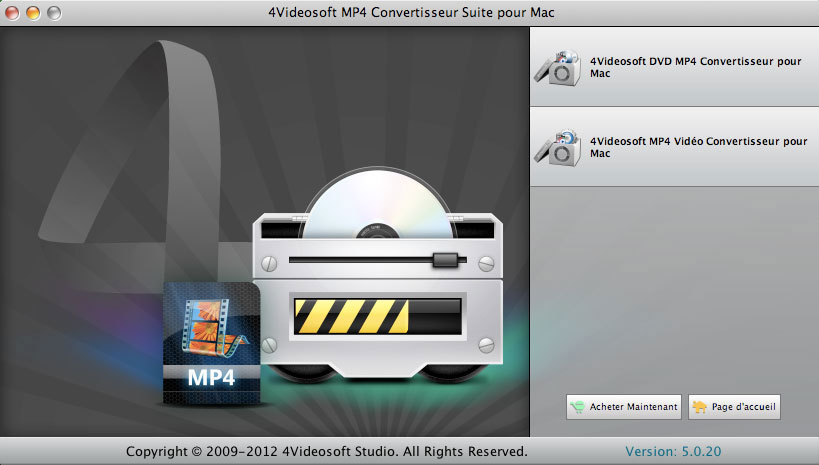Close the window with the red button
Image resolution: width=819 pixels, height=465 pixels.
13,12
